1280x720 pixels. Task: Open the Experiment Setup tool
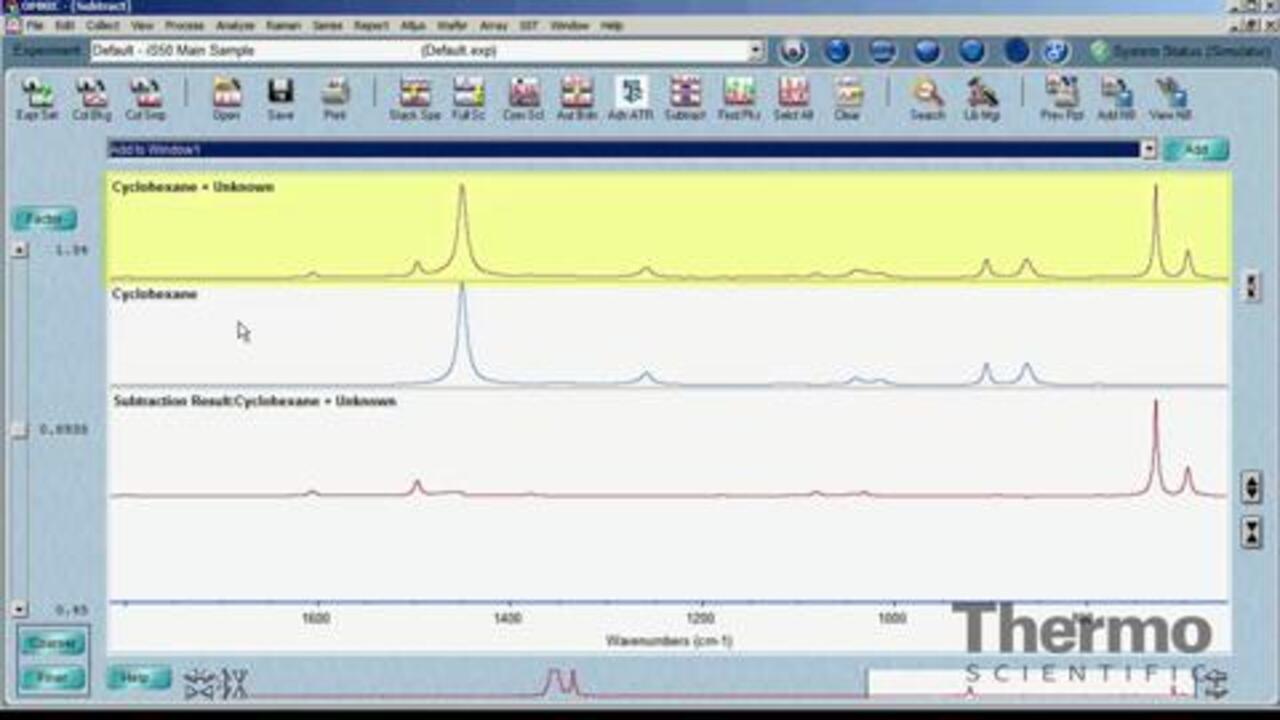(x=38, y=98)
